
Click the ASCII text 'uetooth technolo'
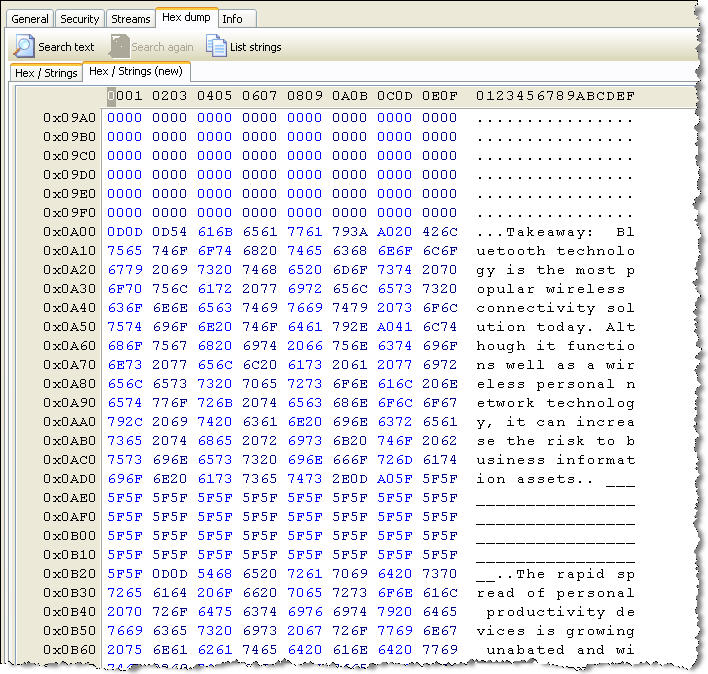coord(555,251)
